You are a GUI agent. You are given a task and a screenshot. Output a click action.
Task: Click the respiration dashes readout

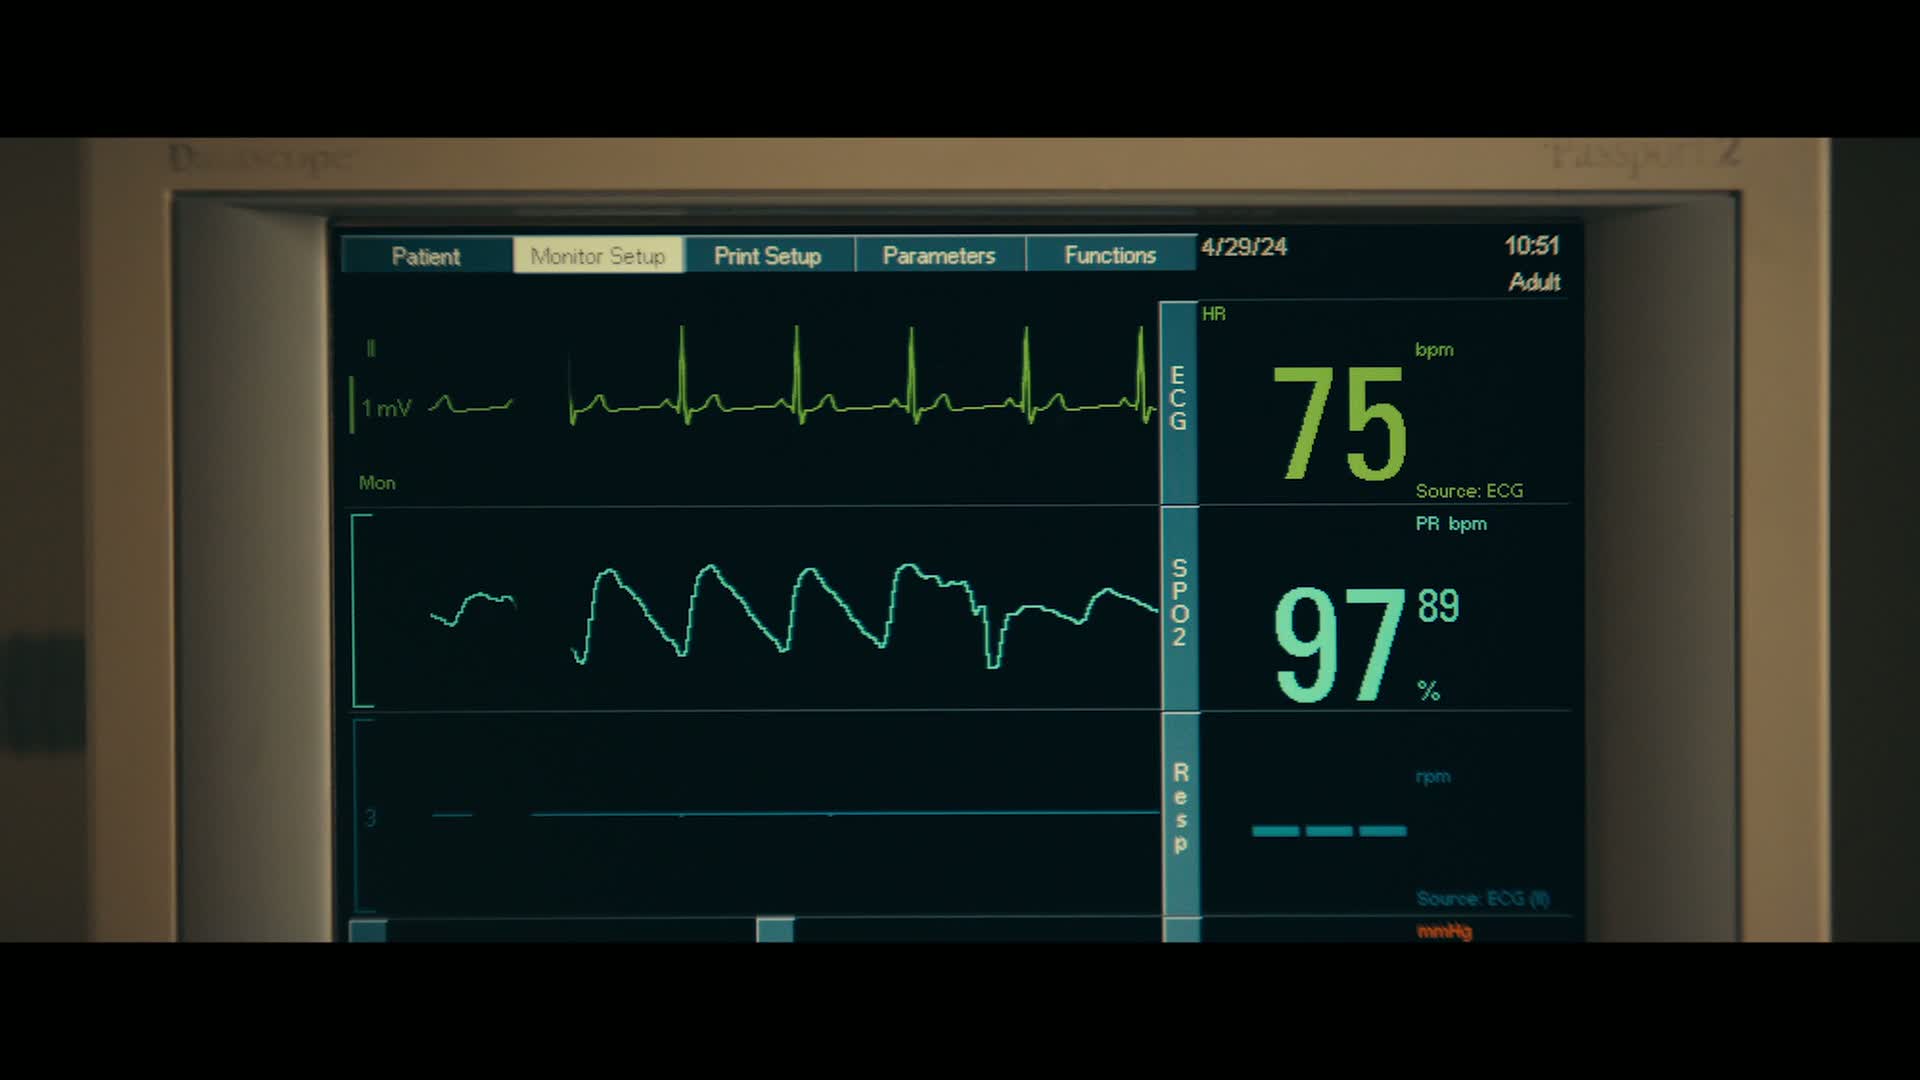coord(1329,831)
